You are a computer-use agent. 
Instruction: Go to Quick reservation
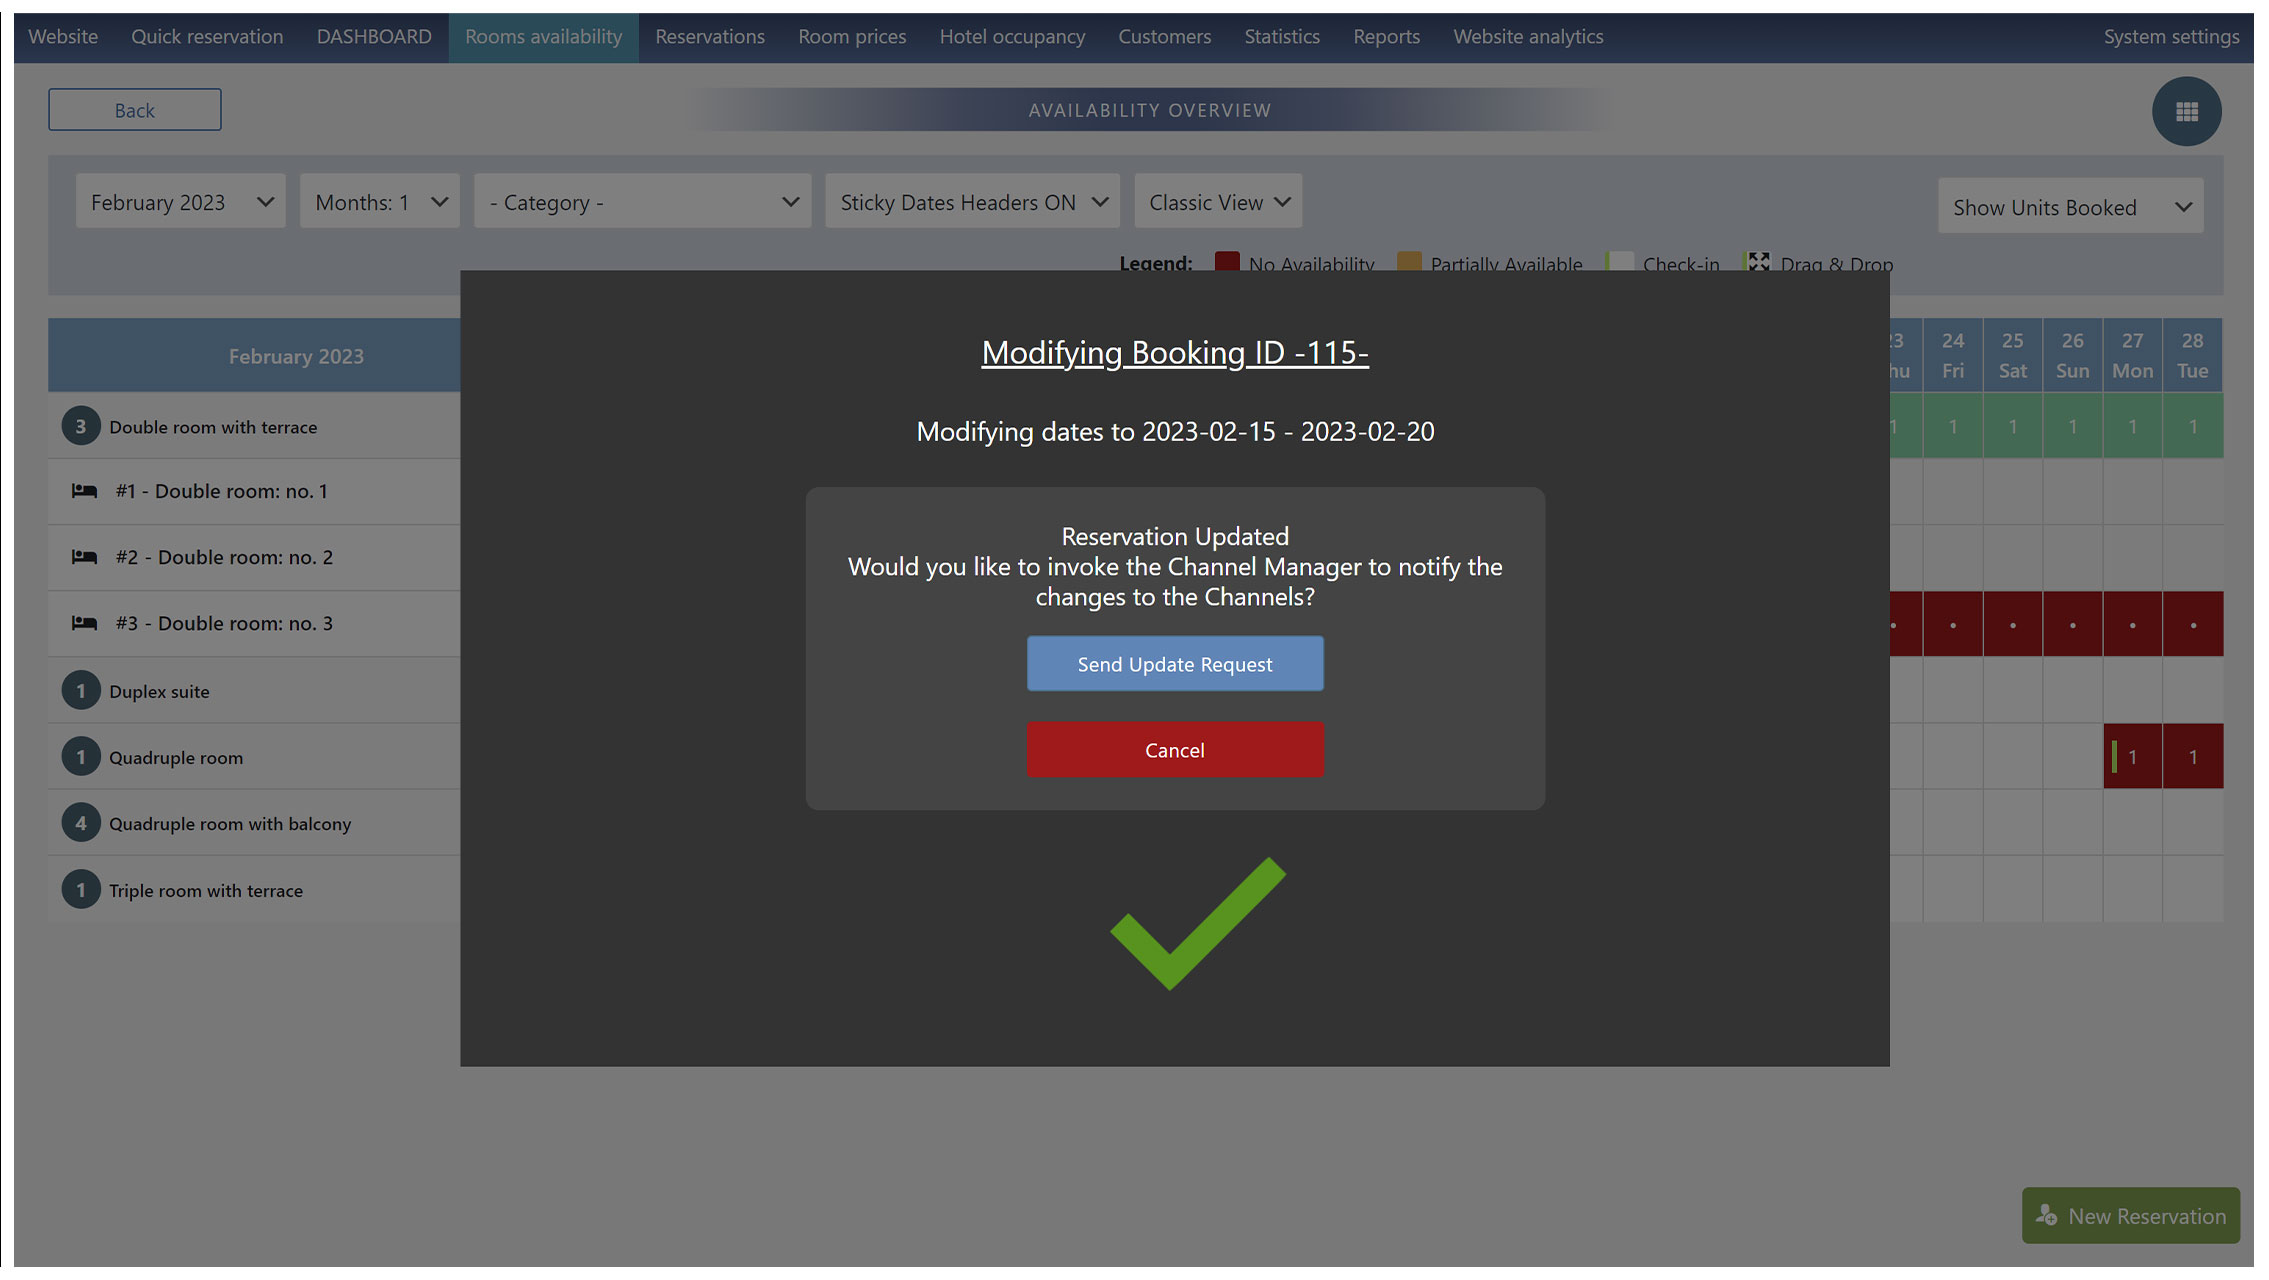coord(207,37)
